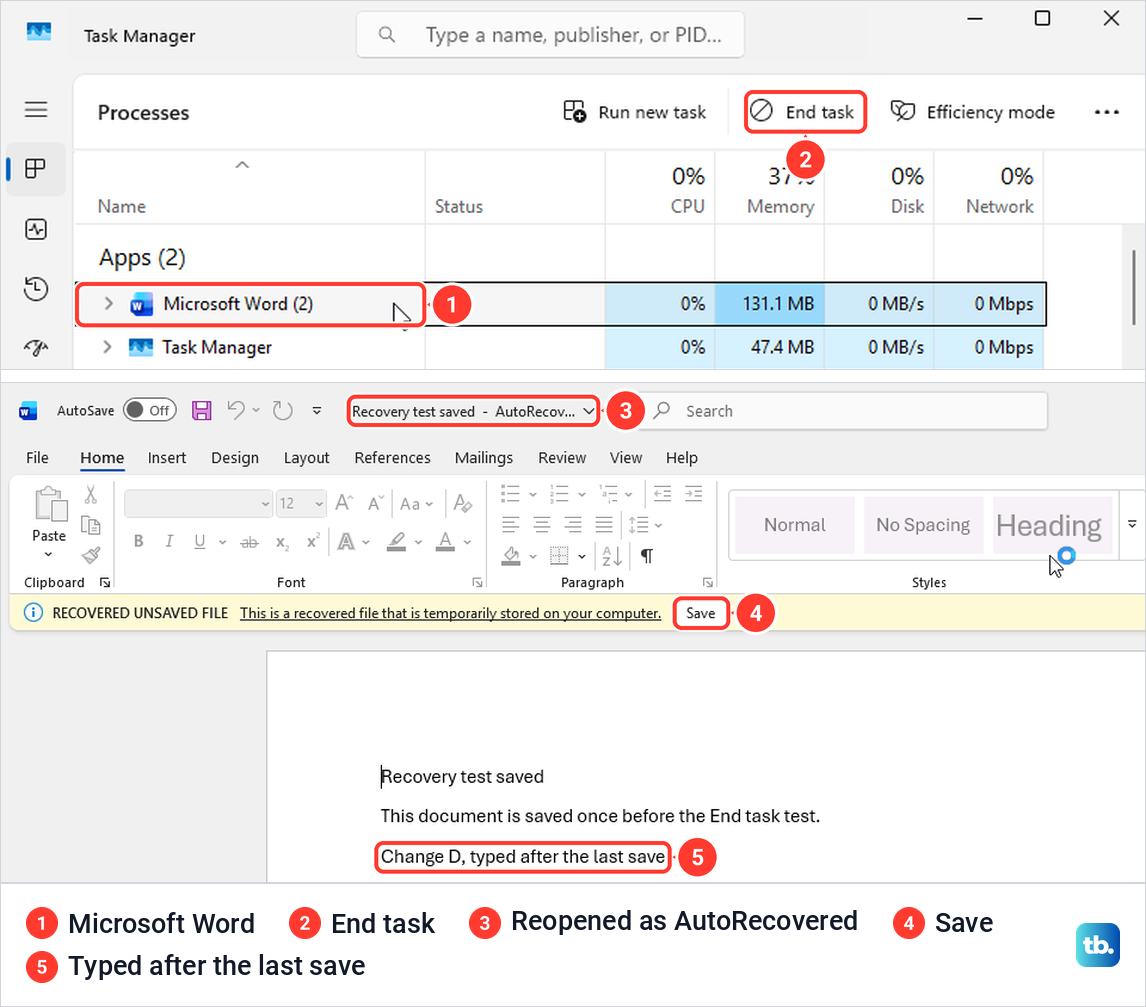This screenshot has width=1146, height=1007.
Task: Click the Copy icon
Action: tap(91, 525)
